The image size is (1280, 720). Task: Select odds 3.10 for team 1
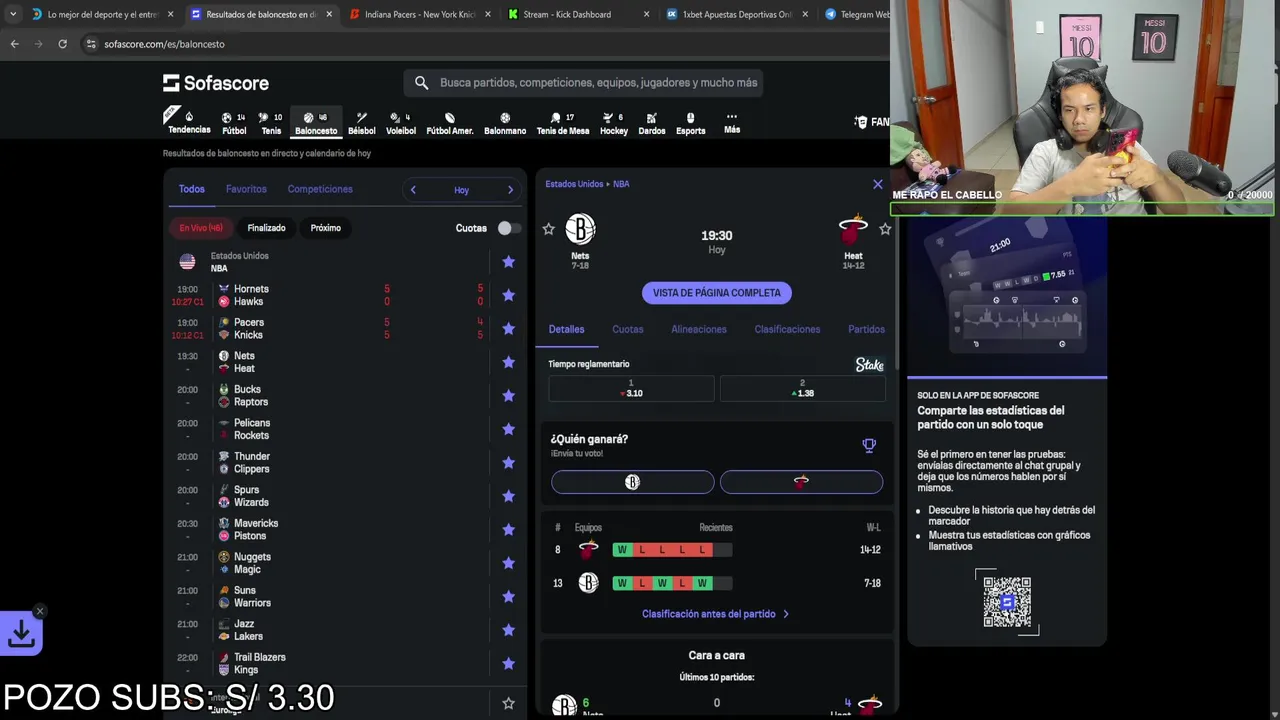point(631,389)
